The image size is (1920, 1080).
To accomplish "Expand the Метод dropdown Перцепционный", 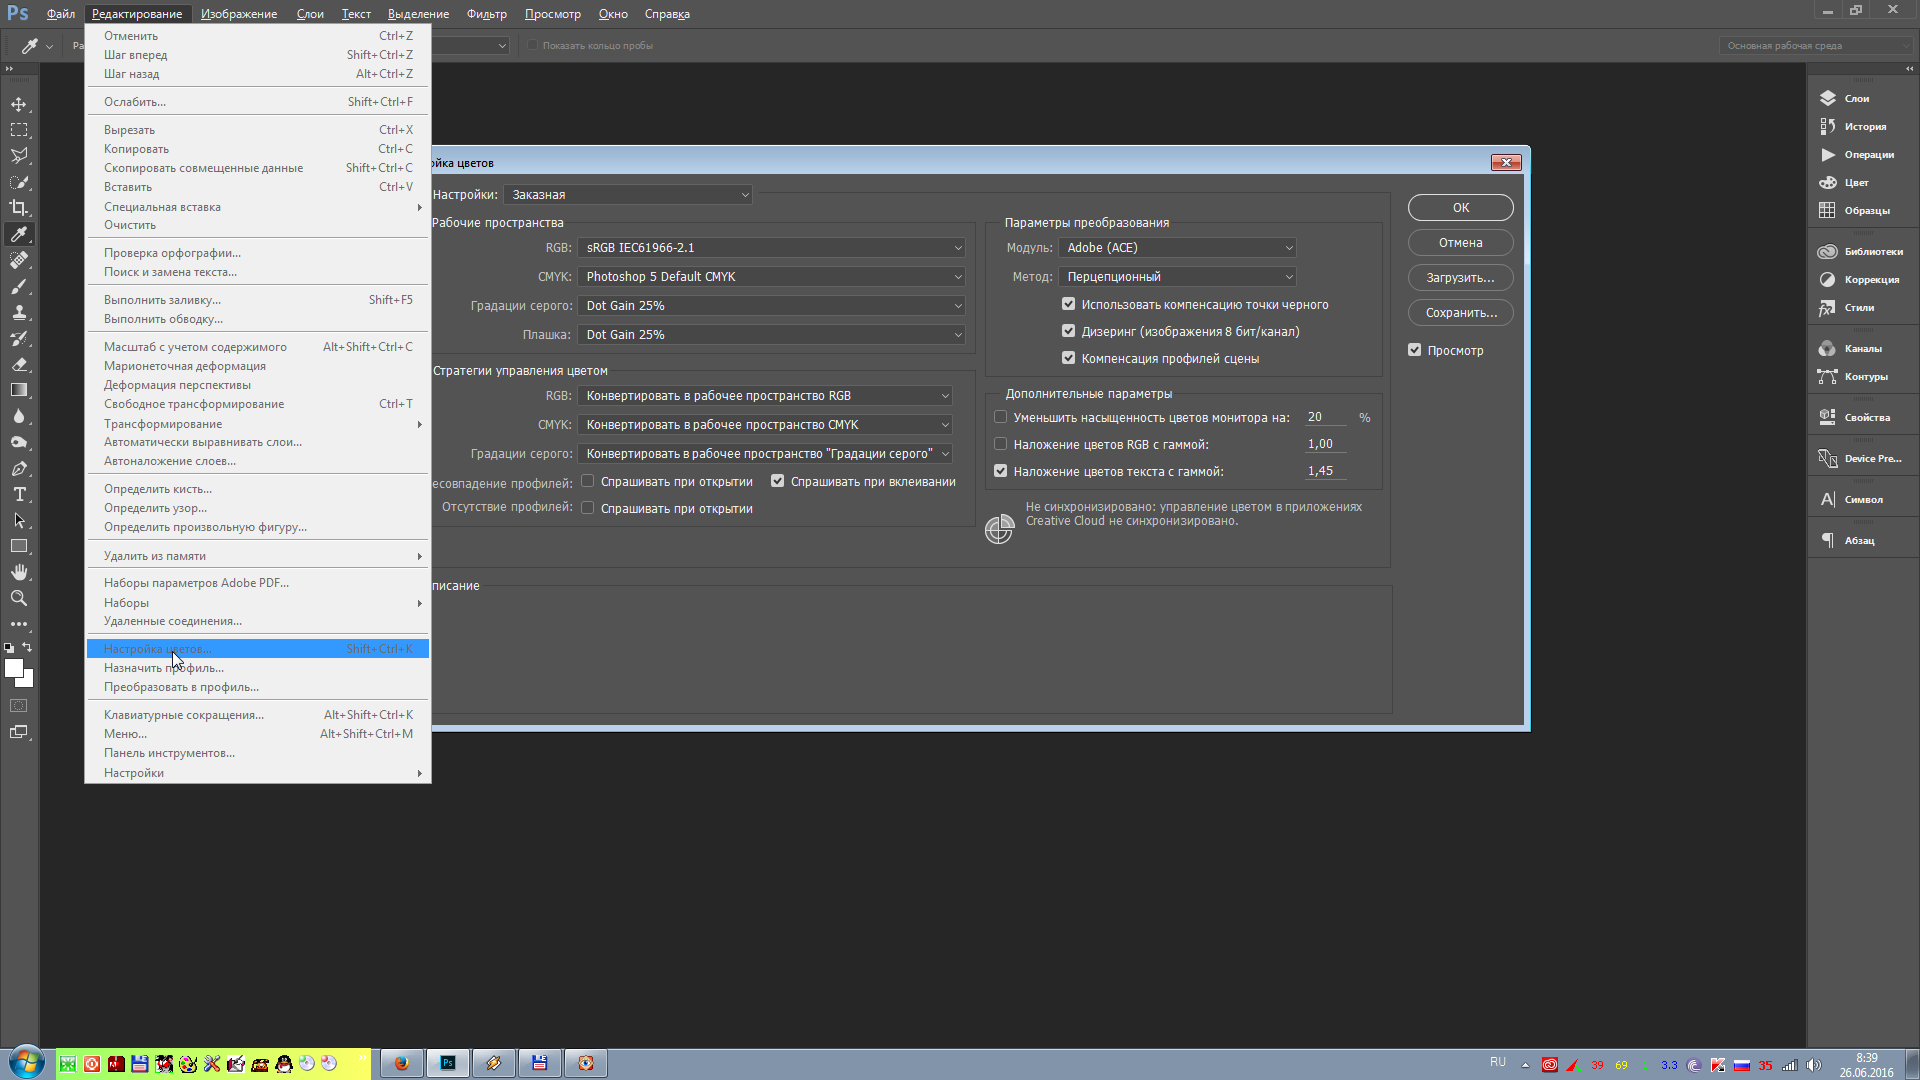I will pyautogui.click(x=1178, y=277).
